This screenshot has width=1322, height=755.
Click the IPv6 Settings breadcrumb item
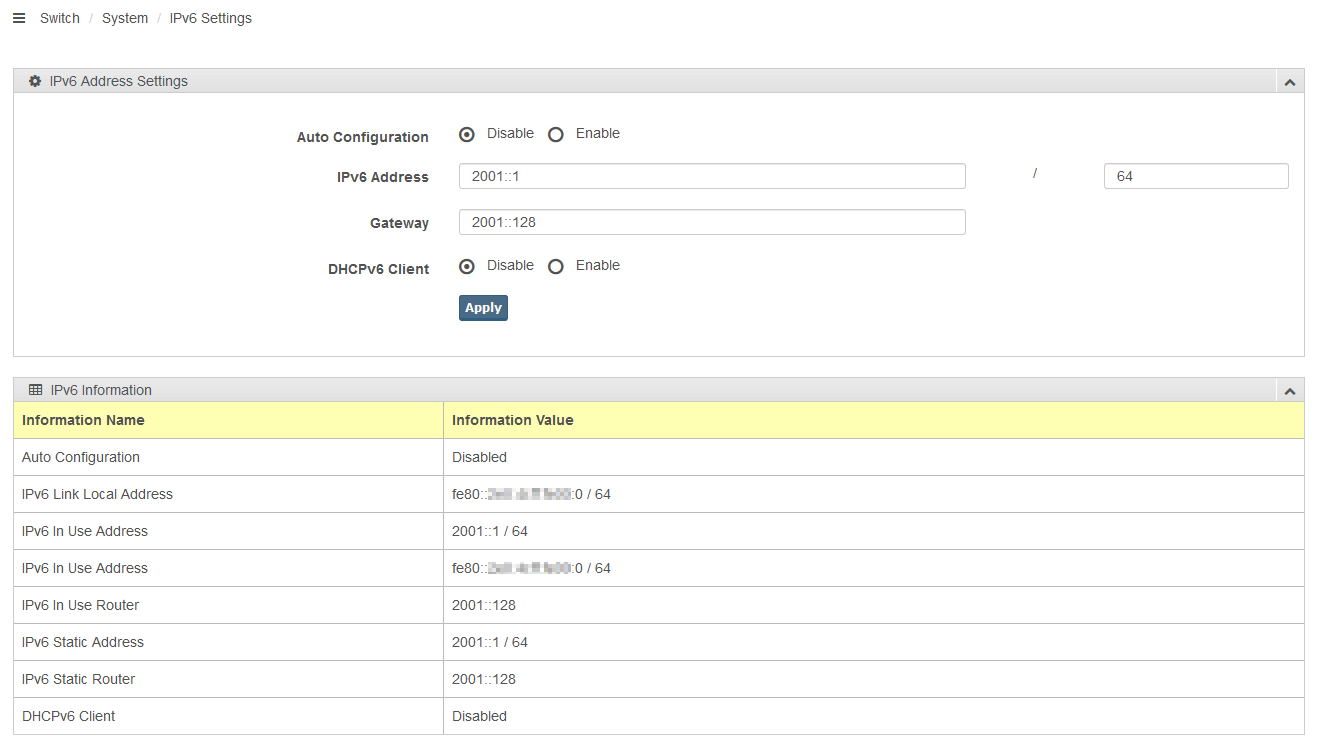click(x=211, y=18)
